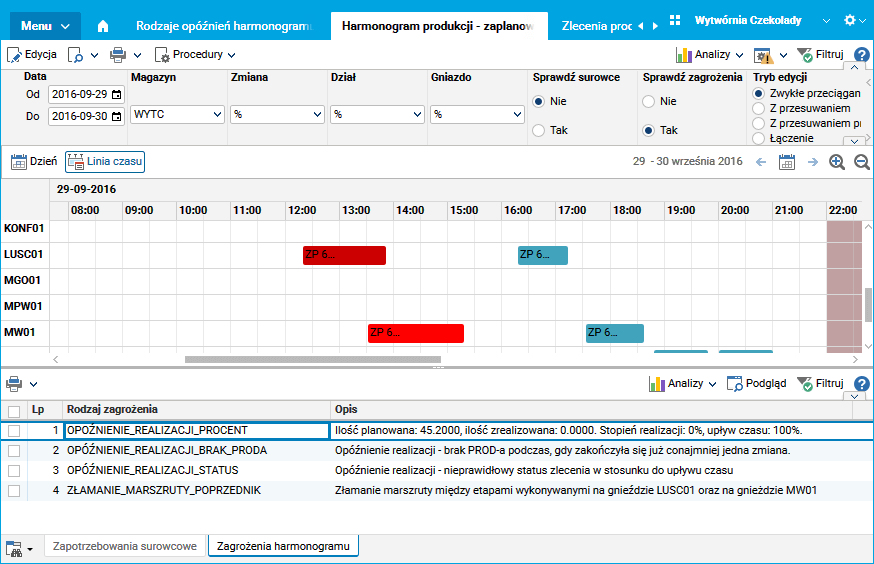Image resolution: width=874 pixels, height=564 pixels.
Task: Select Nie under Sprawdź zagrożenia
Action: [x=648, y=101]
